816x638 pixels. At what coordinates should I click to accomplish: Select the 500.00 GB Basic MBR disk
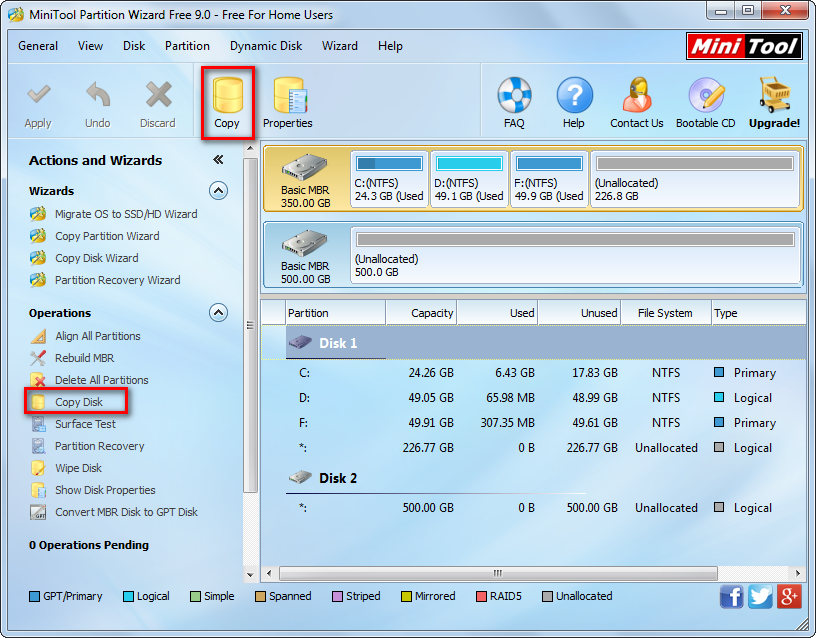click(306, 255)
